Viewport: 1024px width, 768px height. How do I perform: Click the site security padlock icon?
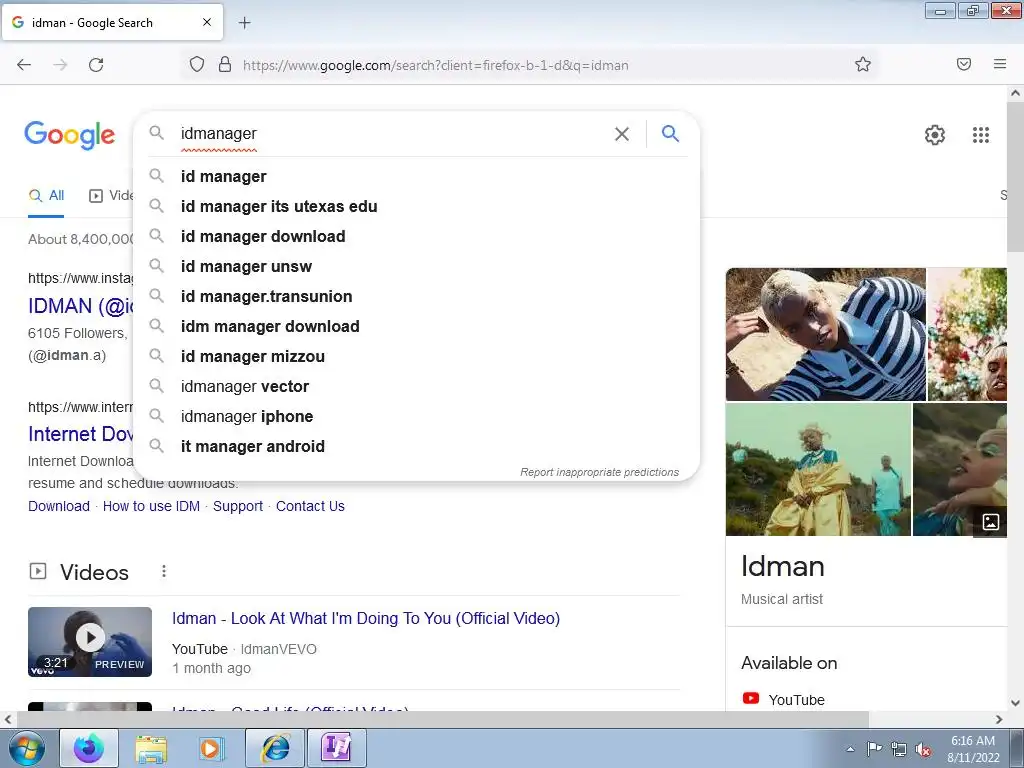click(225, 65)
